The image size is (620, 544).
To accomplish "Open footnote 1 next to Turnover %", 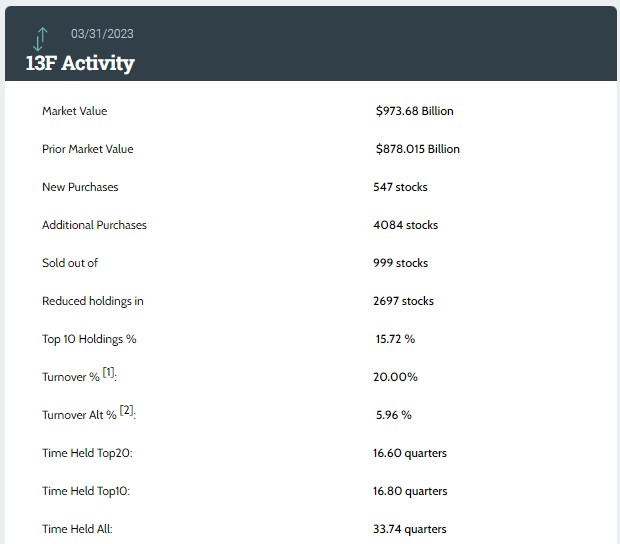I will pyautogui.click(x=109, y=373).
